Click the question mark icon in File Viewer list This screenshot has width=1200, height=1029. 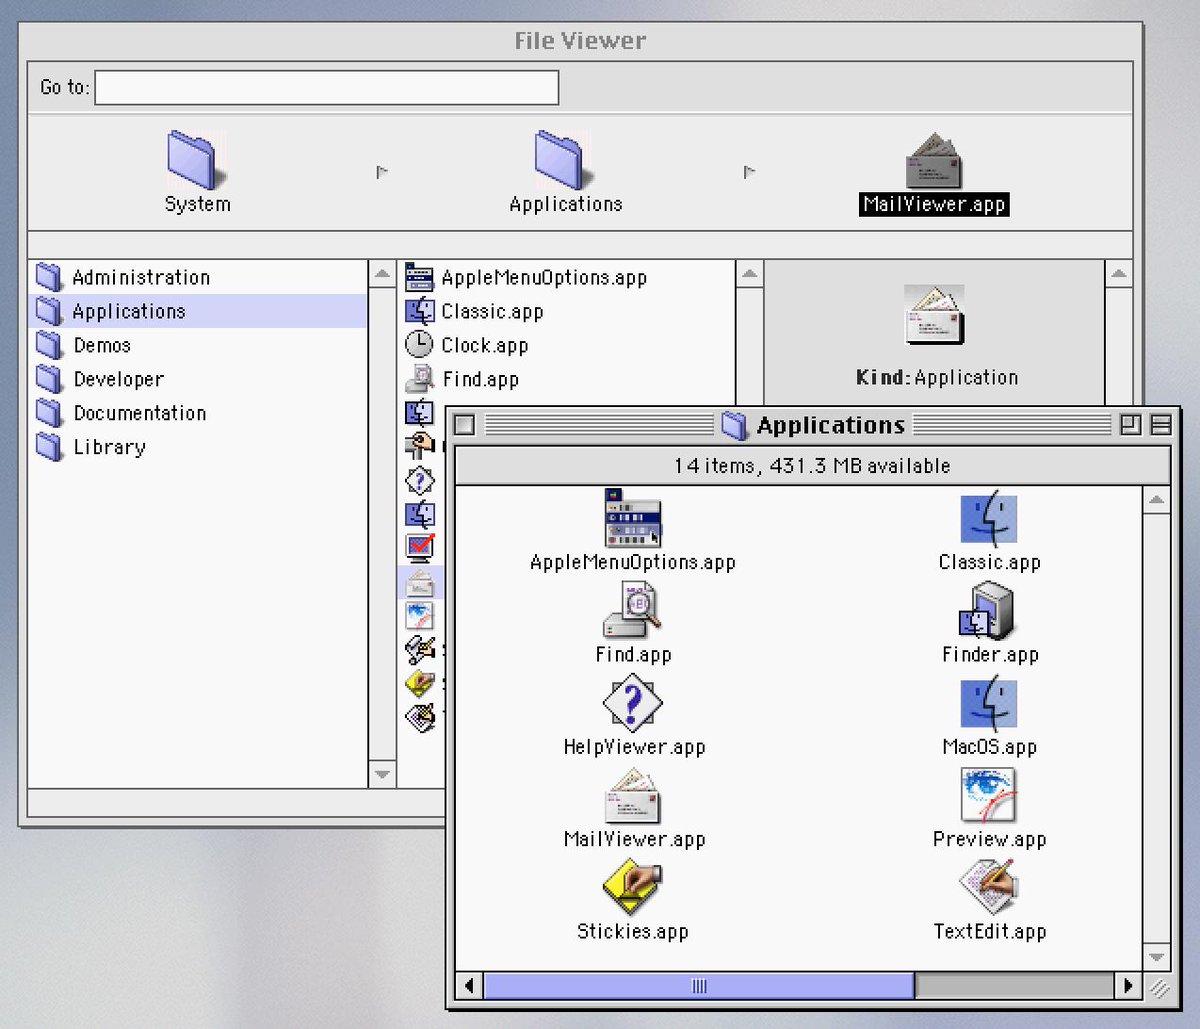pyautogui.click(x=420, y=481)
